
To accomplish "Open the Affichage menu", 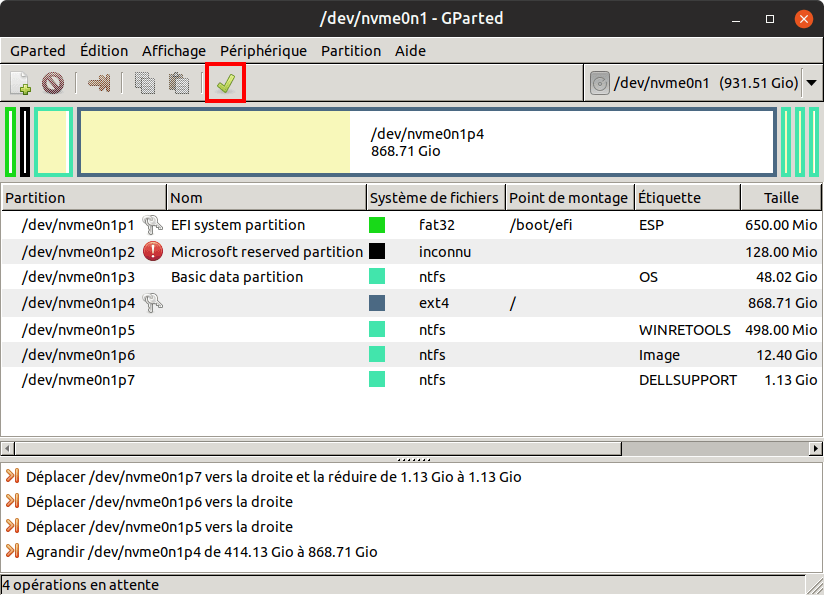I will 174,51.
